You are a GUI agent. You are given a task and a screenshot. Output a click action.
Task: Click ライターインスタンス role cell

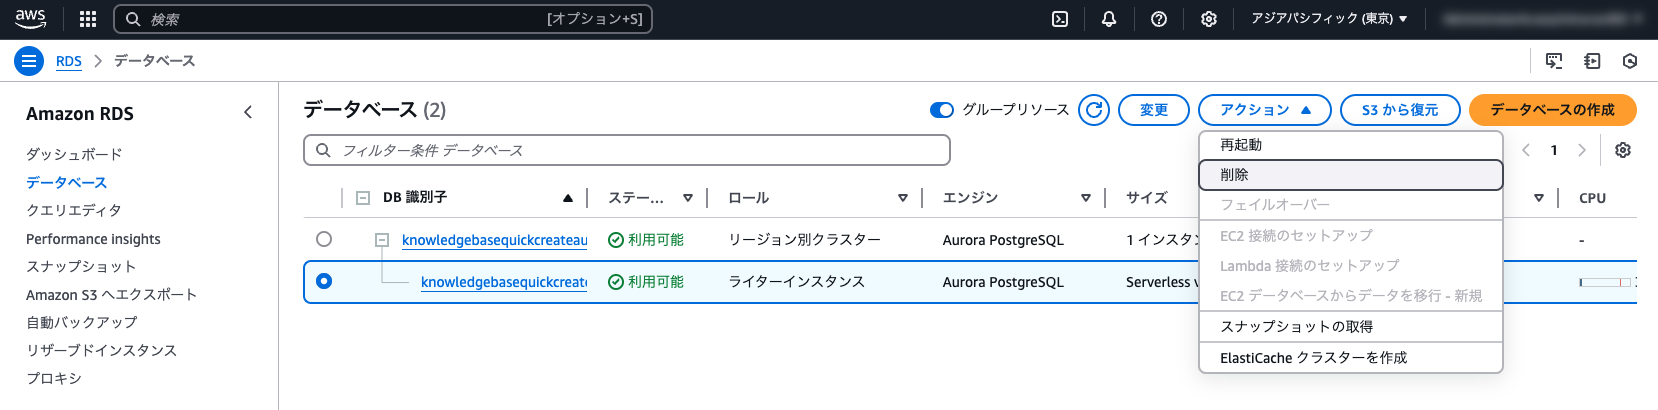click(796, 282)
